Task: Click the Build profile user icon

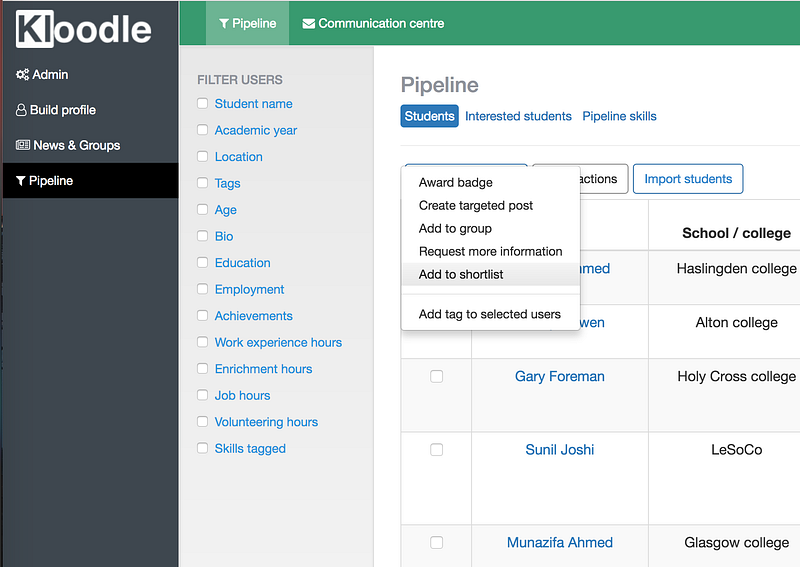Action: pos(21,110)
